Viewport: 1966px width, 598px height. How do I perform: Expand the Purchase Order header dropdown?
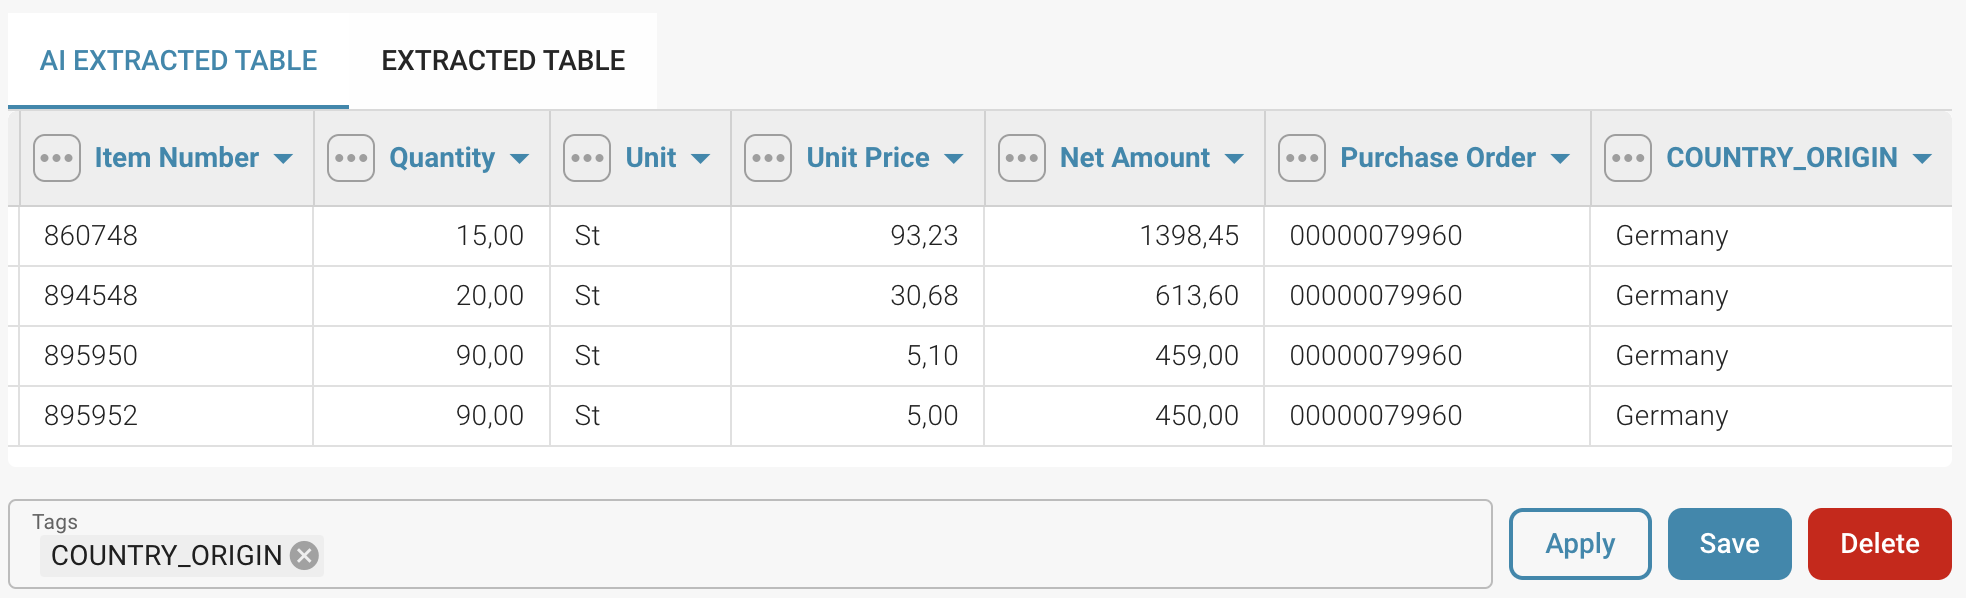[1560, 158]
